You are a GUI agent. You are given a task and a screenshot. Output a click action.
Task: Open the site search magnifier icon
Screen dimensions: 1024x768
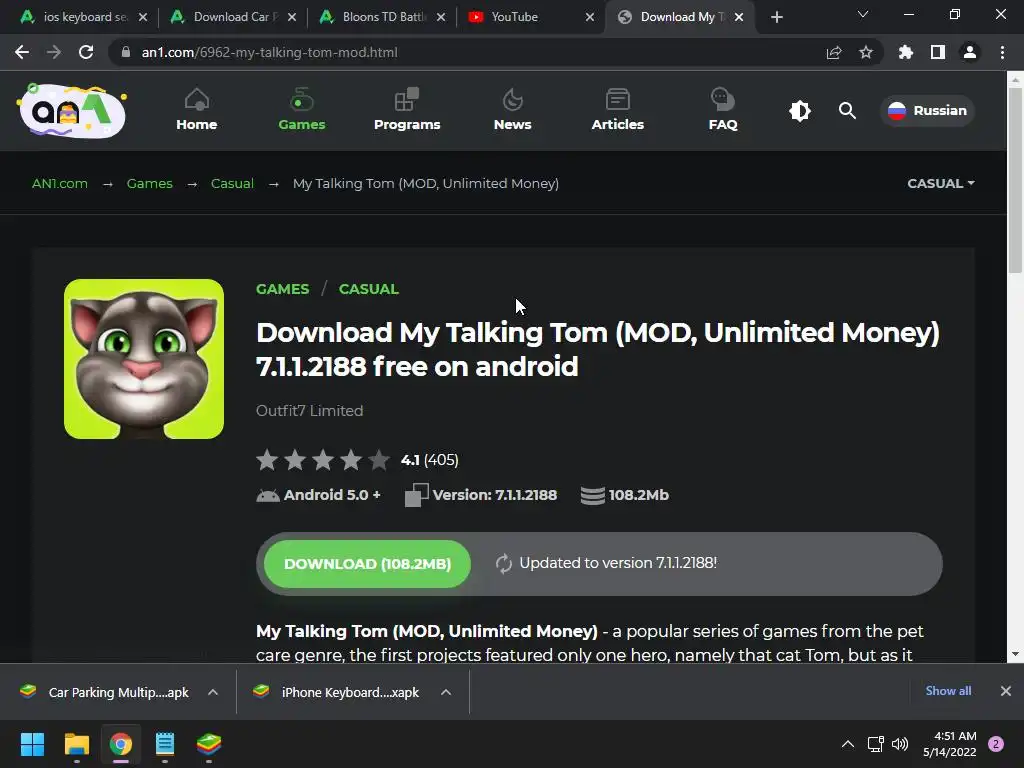click(847, 110)
